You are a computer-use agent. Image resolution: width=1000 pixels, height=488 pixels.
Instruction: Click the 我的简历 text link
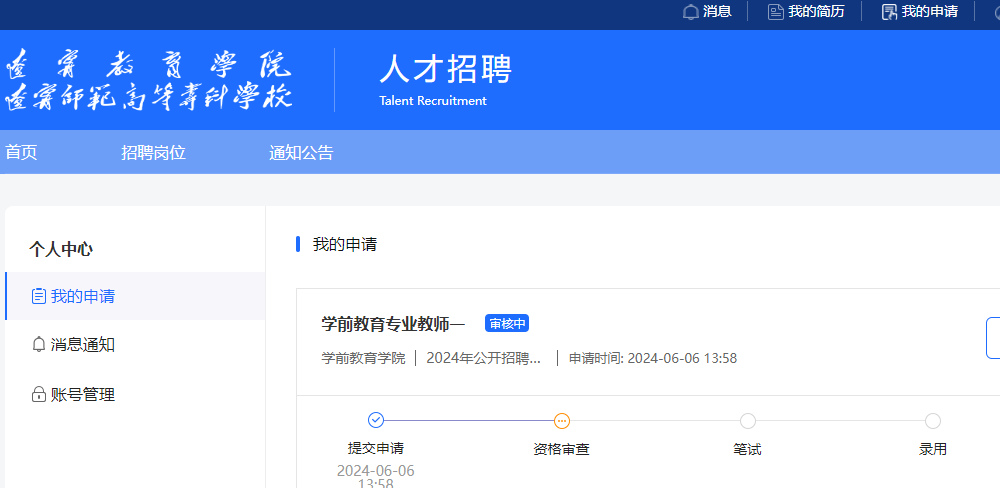816,12
